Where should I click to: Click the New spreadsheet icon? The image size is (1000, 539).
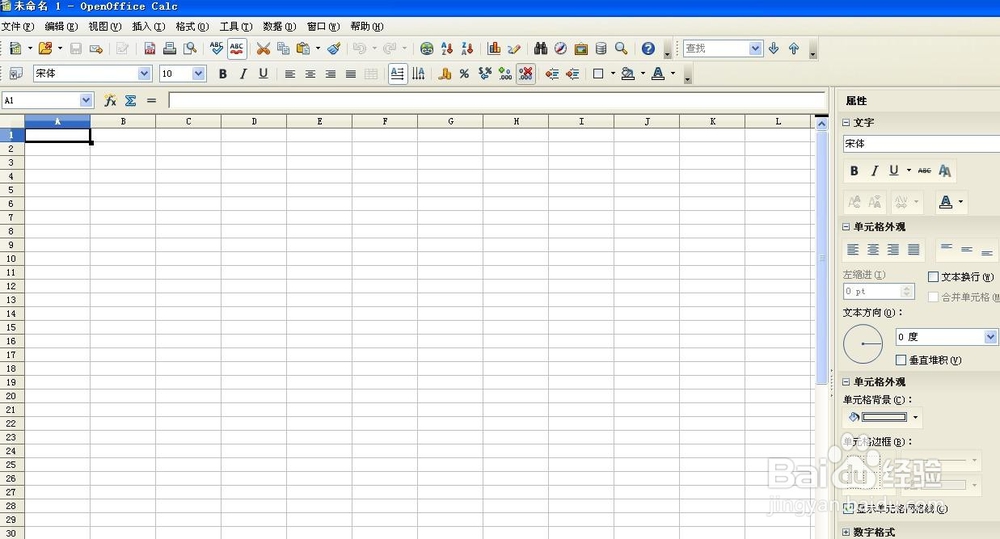tap(15, 48)
